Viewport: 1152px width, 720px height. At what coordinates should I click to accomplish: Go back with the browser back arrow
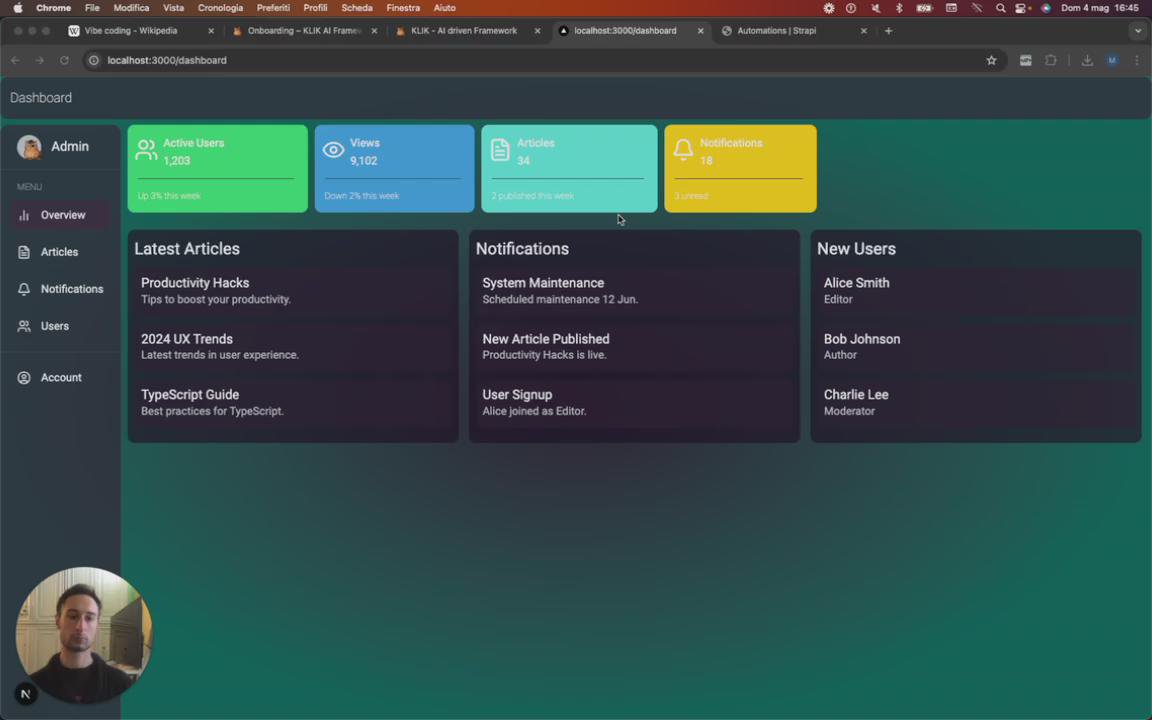[15, 60]
